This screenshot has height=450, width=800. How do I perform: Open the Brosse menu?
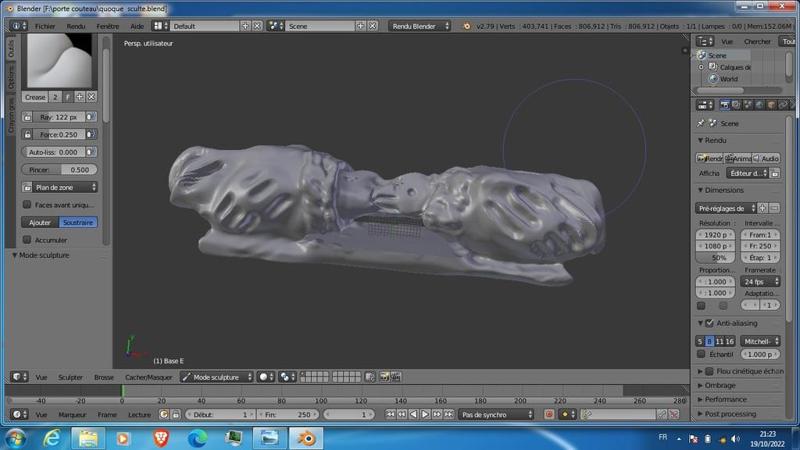104,378
